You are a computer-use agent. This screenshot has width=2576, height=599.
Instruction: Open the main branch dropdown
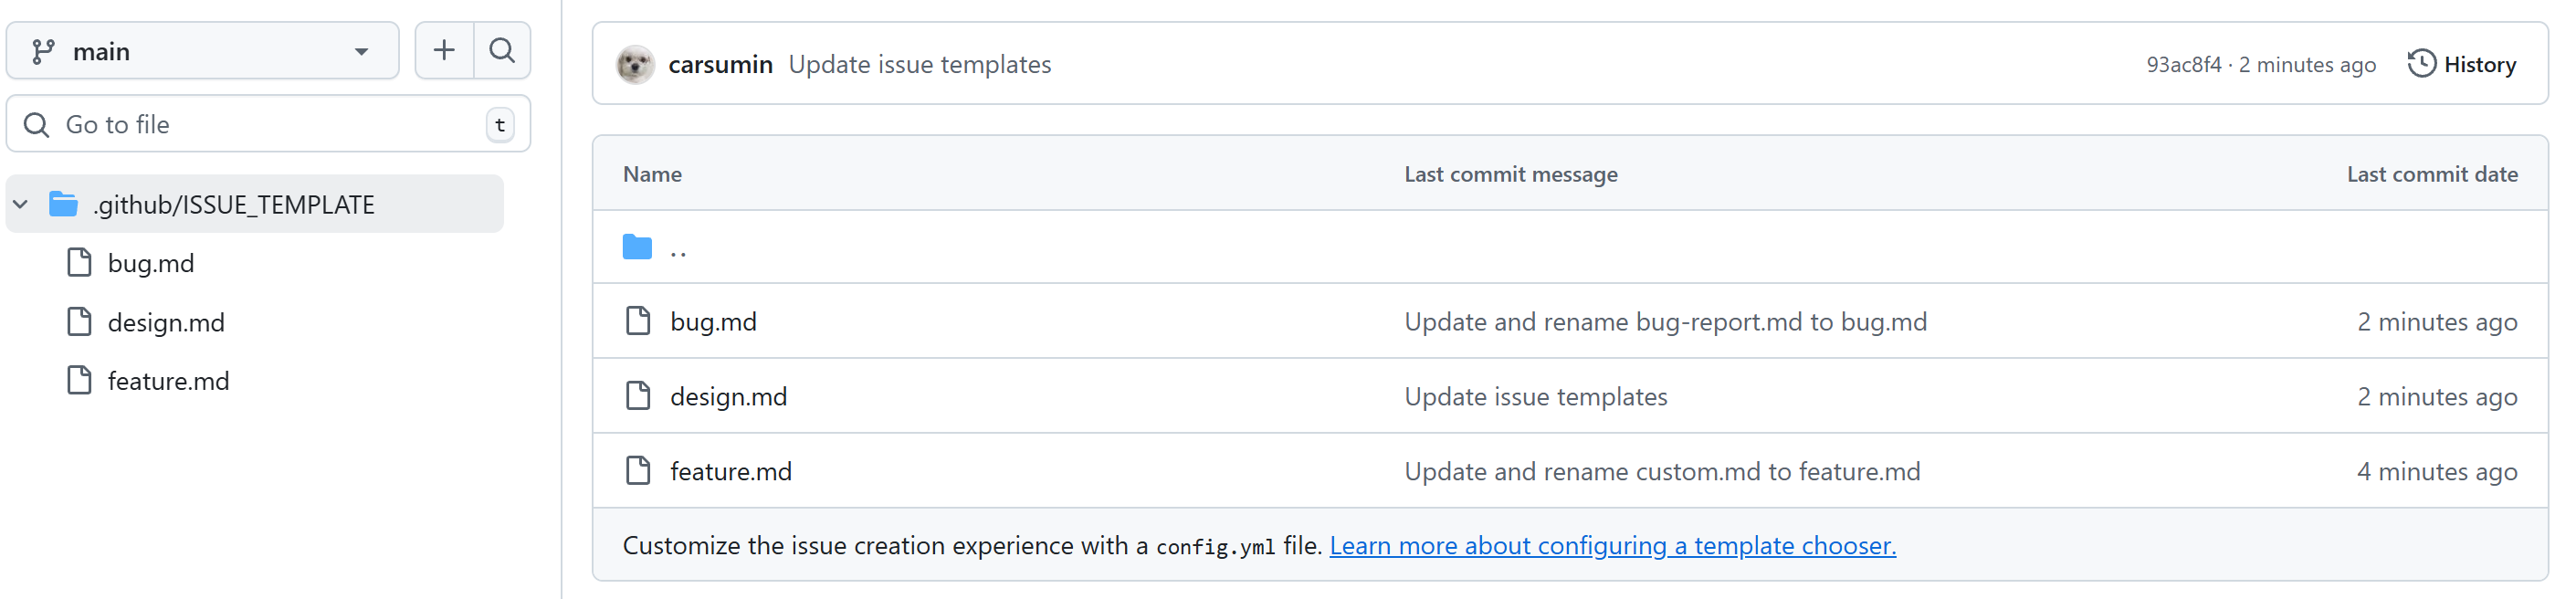coord(203,51)
